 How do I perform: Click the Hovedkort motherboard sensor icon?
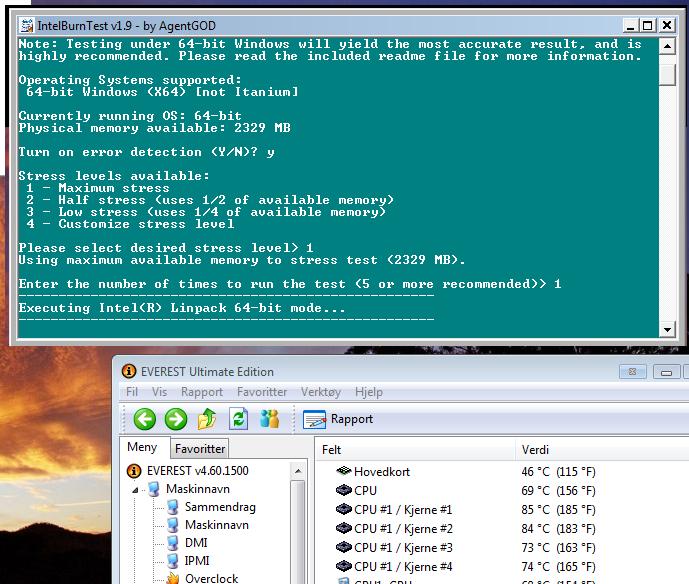[344, 471]
